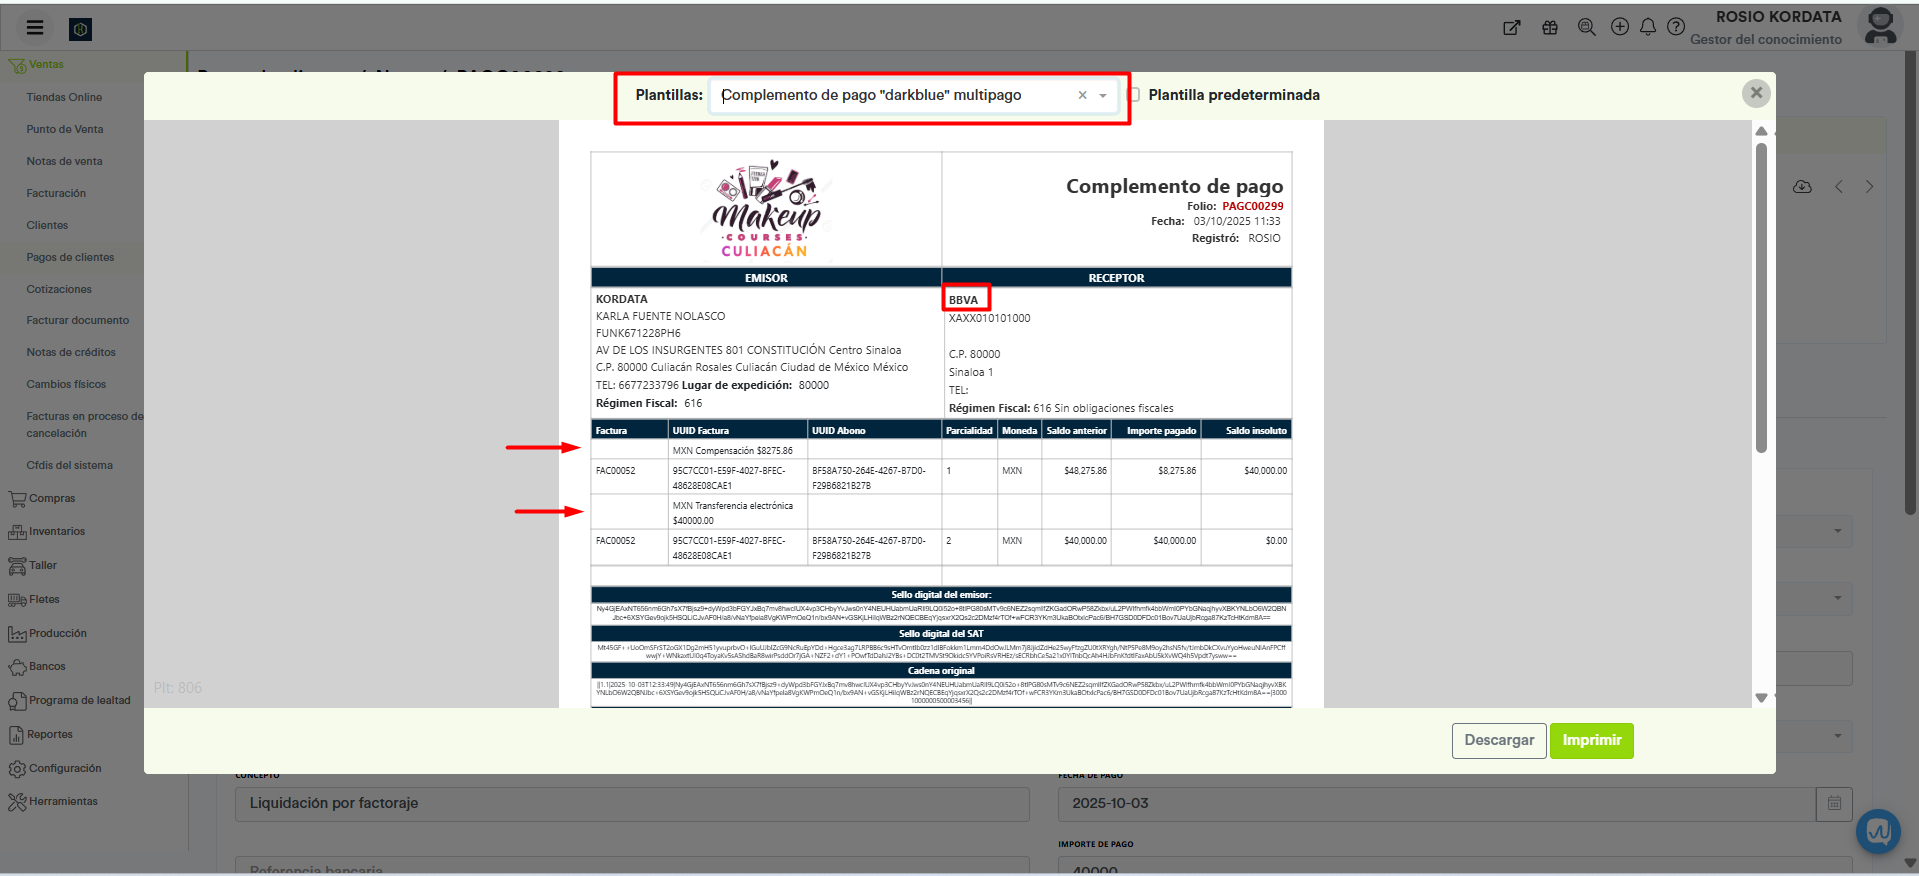Open the chat support bubble icon

(x=1878, y=831)
